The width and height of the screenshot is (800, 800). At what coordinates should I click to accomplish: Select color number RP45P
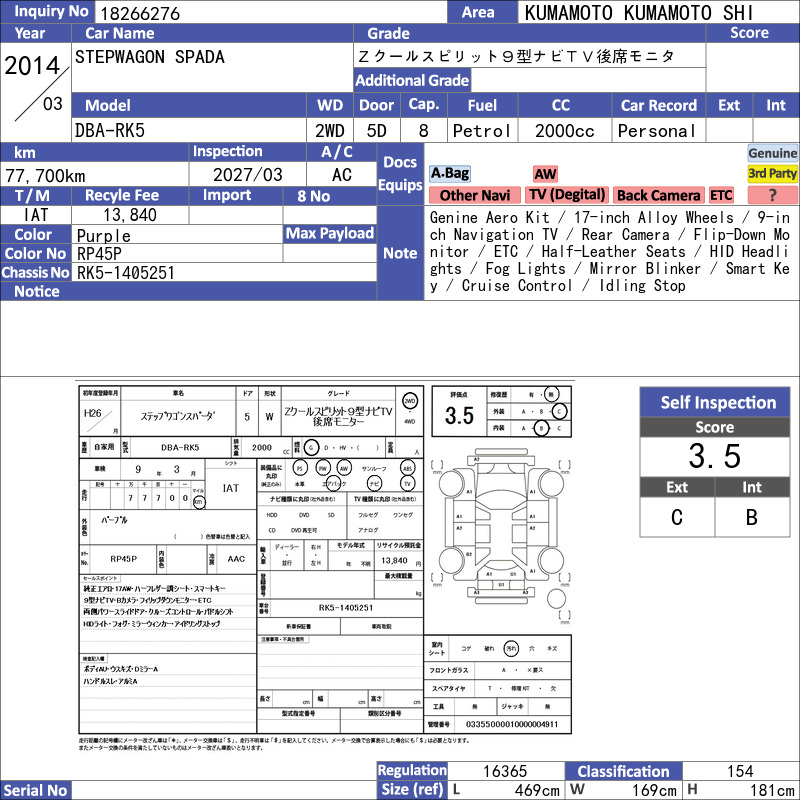tap(99, 254)
